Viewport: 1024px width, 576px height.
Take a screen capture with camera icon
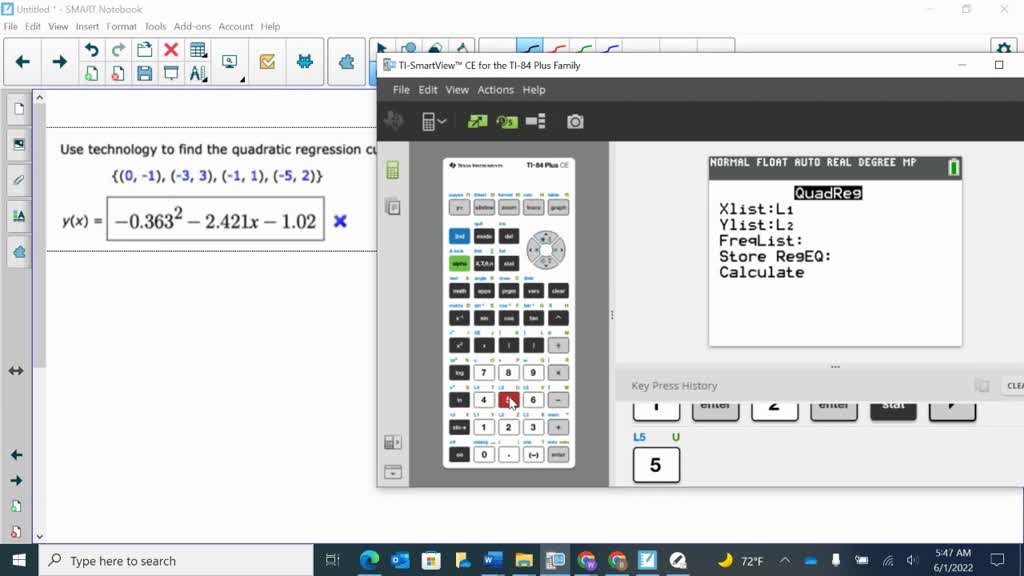pos(575,121)
